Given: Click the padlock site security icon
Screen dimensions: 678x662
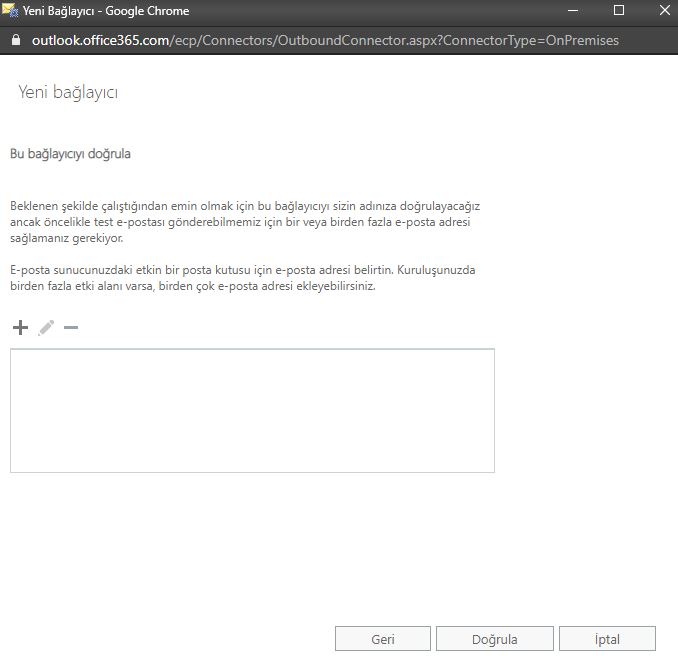Looking at the screenshot, I should pyautogui.click(x=16, y=40).
